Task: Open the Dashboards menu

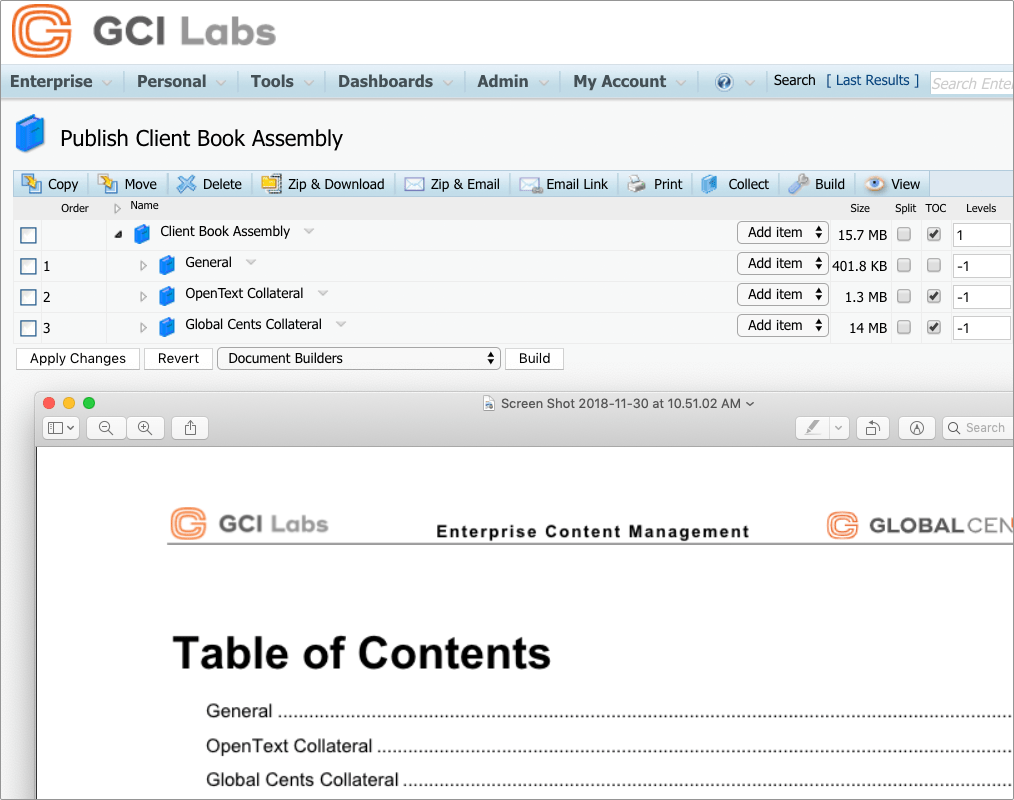Action: tap(395, 81)
